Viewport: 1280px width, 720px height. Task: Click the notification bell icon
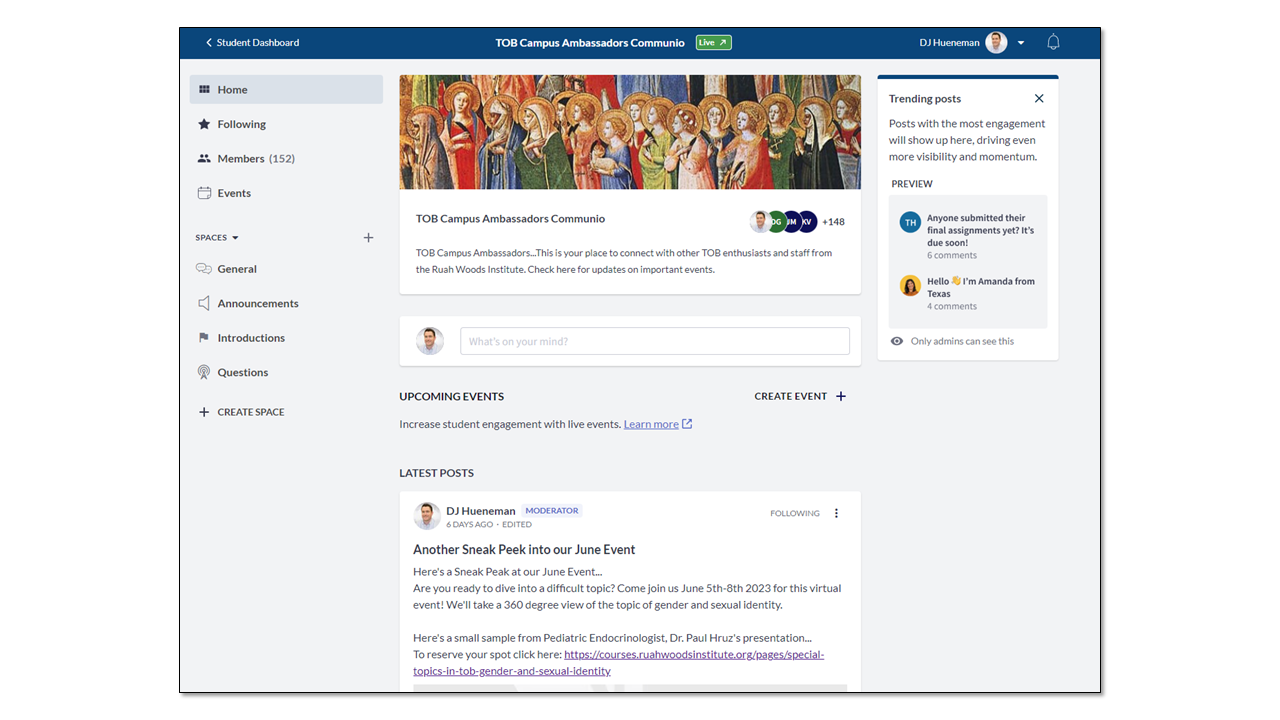[x=1053, y=42]
